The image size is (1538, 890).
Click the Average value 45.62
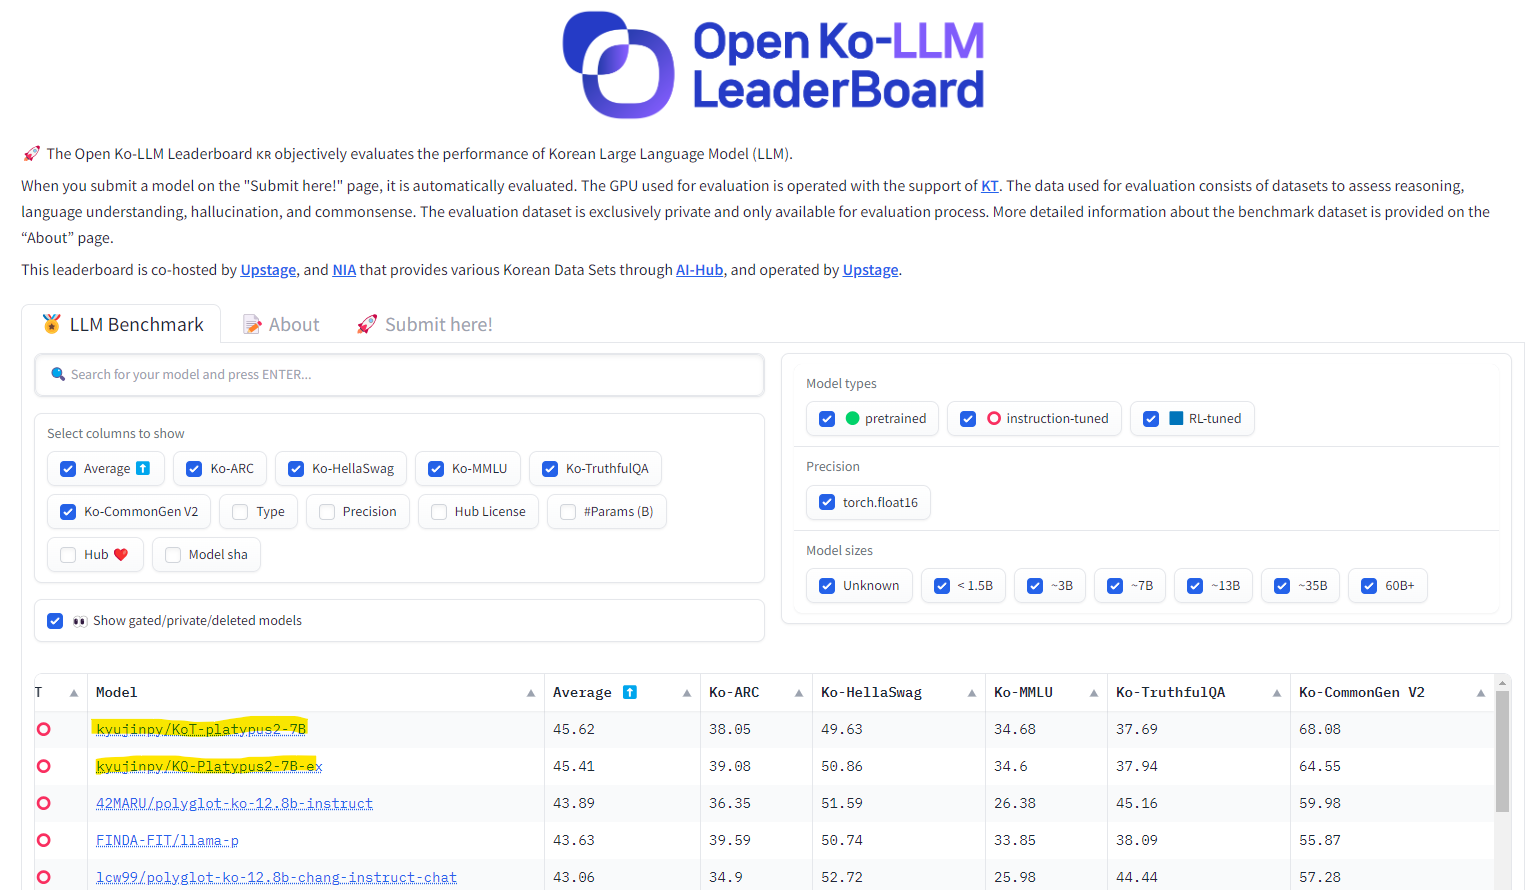(x=574, y=729)
